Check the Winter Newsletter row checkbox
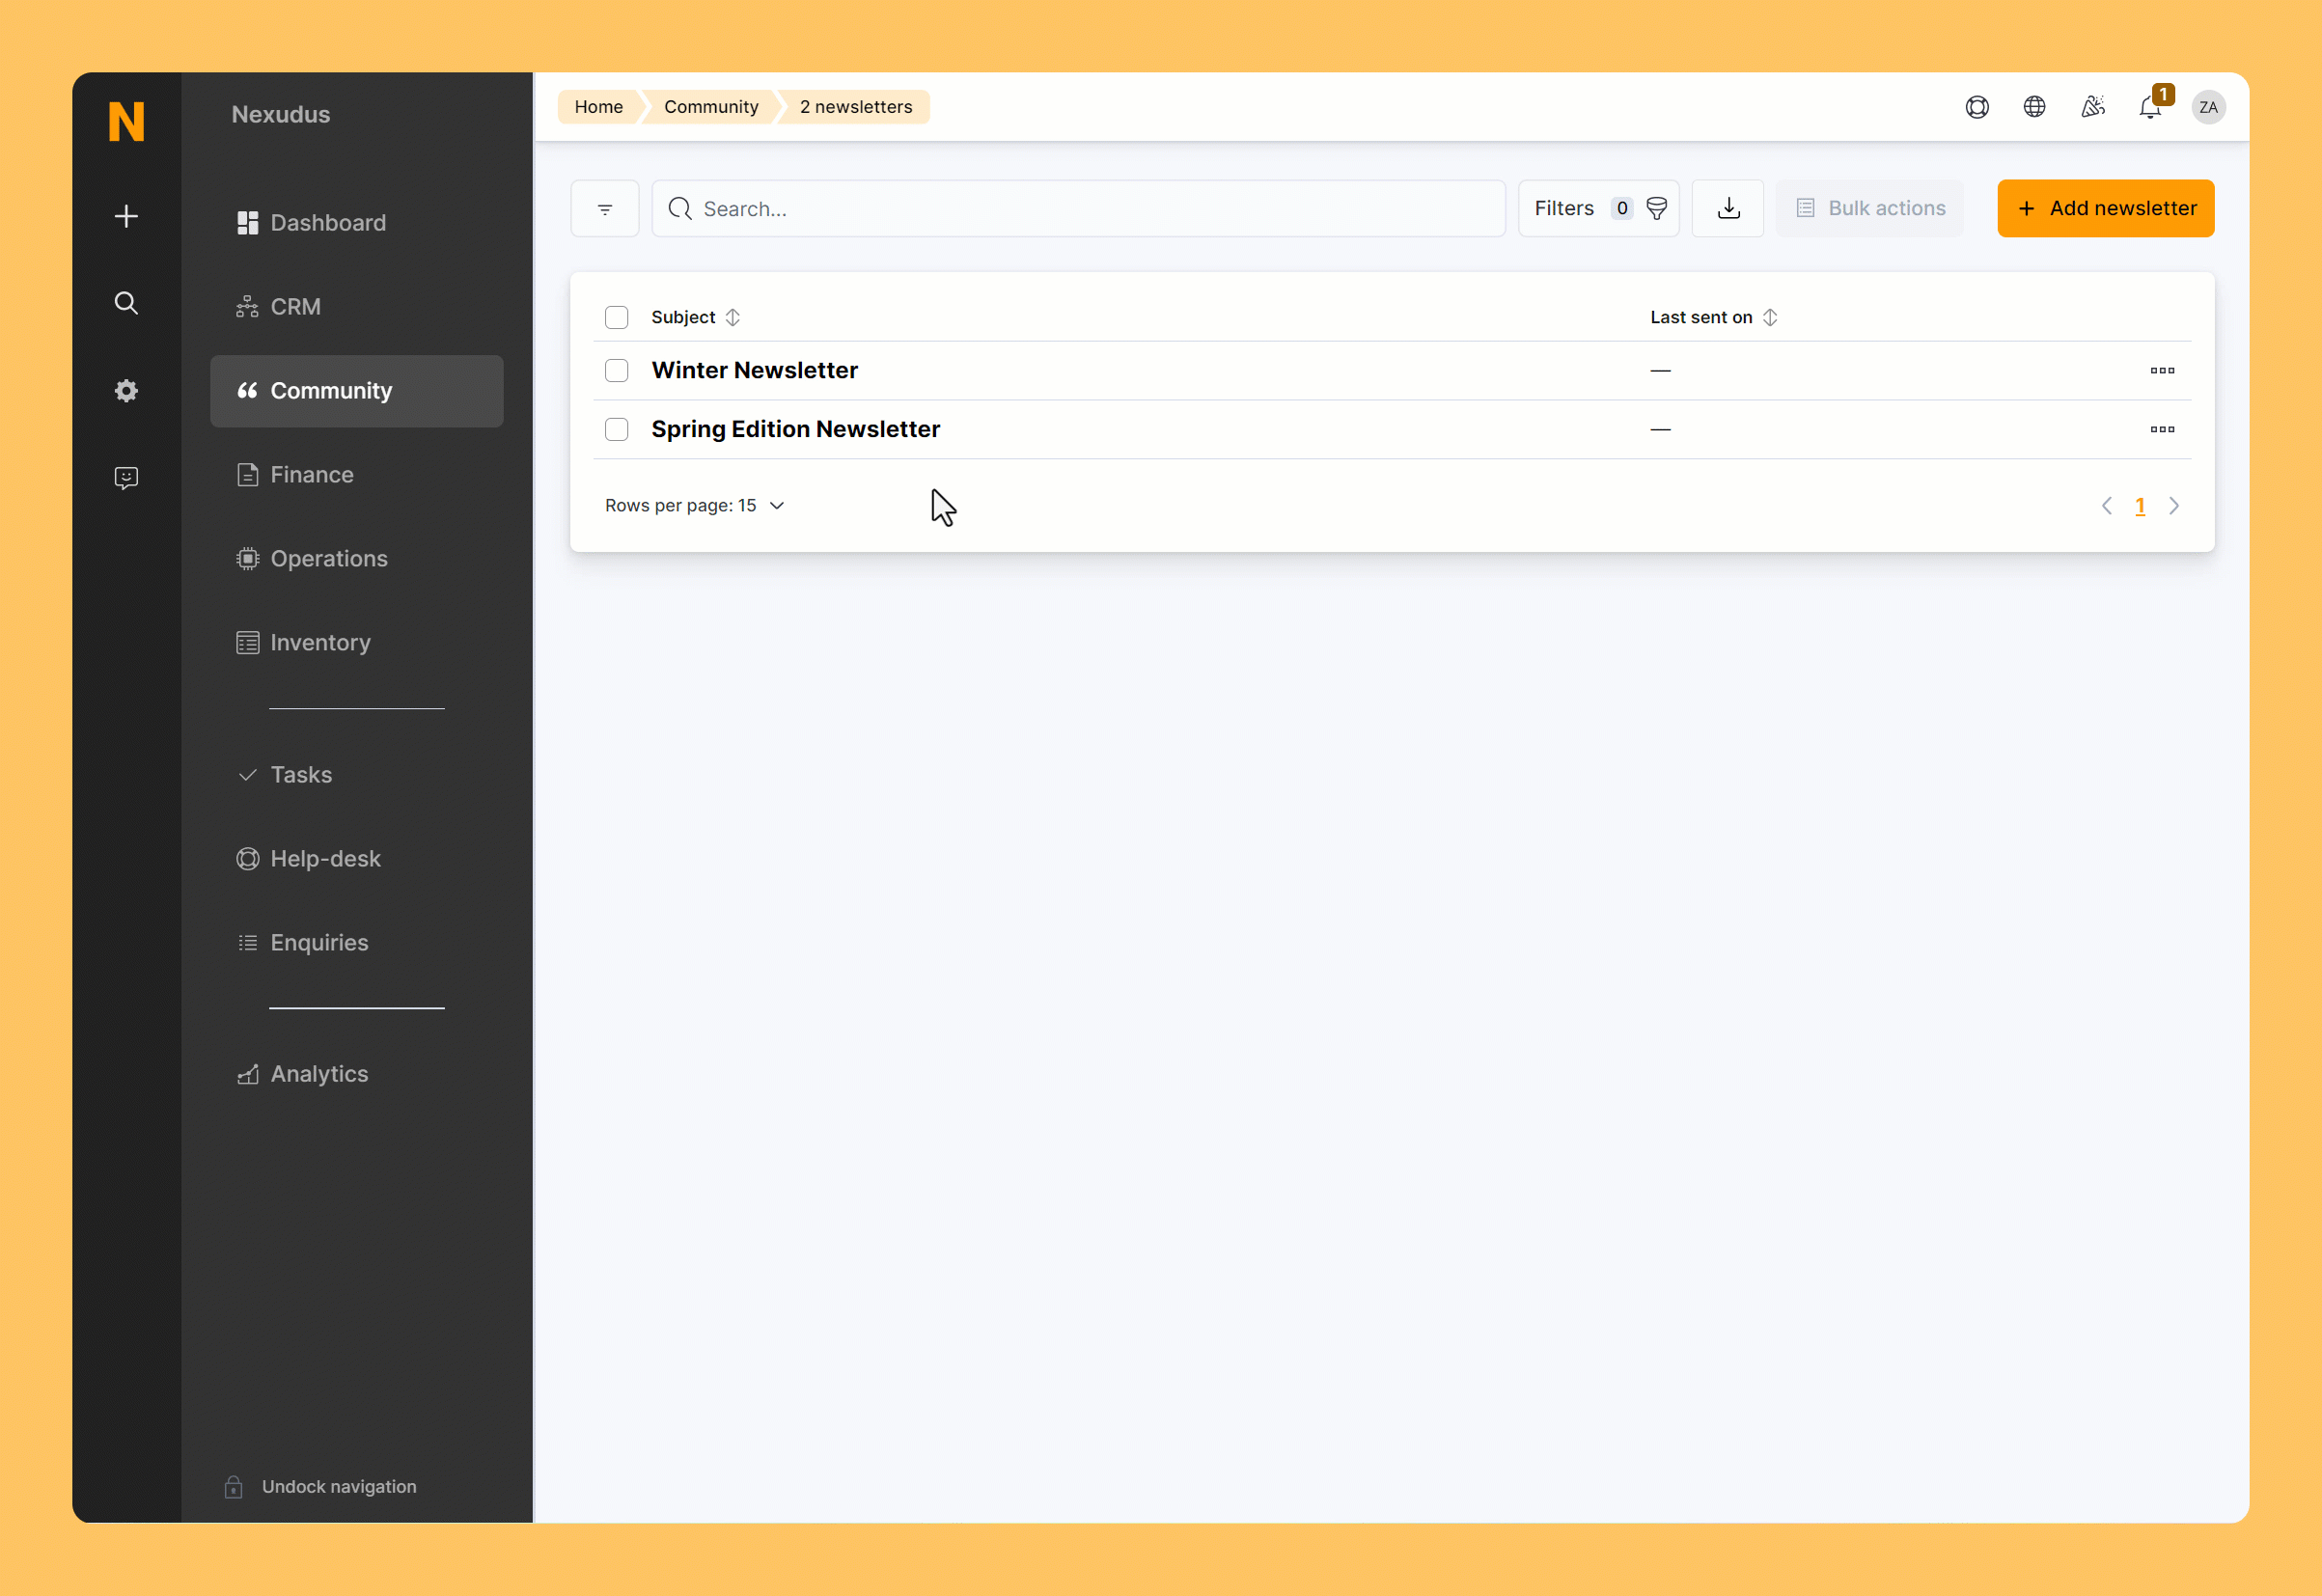Screen dimensions: 2322x1596 [x=617, y=370]
